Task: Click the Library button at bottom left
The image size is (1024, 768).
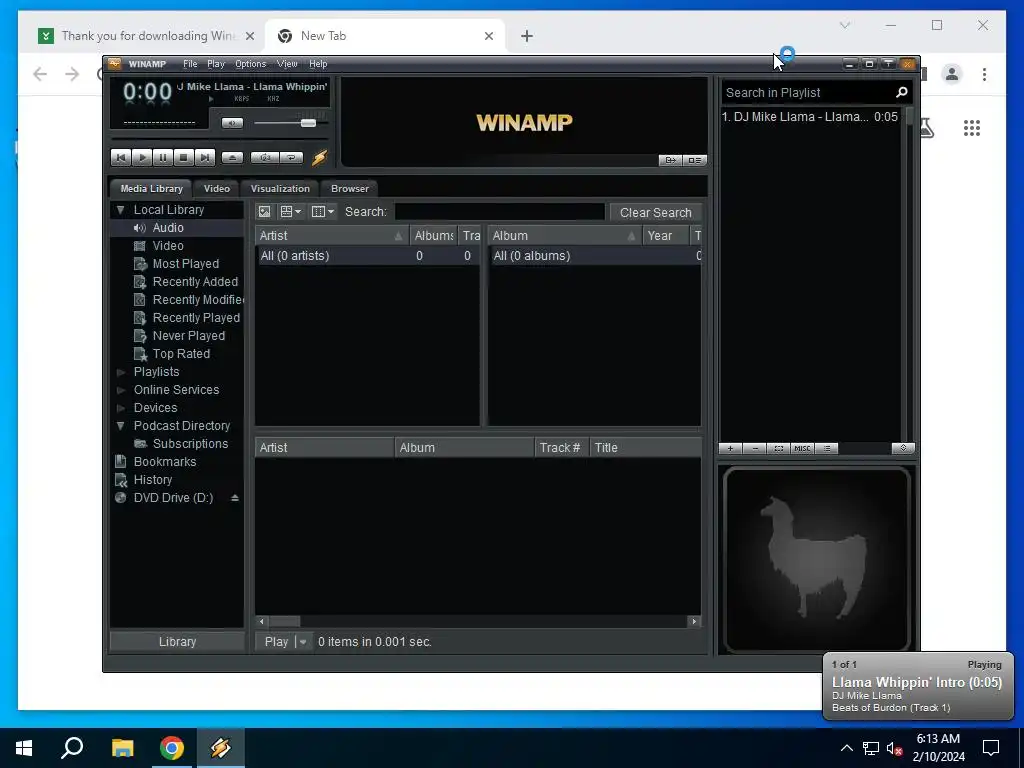Action: click(177, 641)
